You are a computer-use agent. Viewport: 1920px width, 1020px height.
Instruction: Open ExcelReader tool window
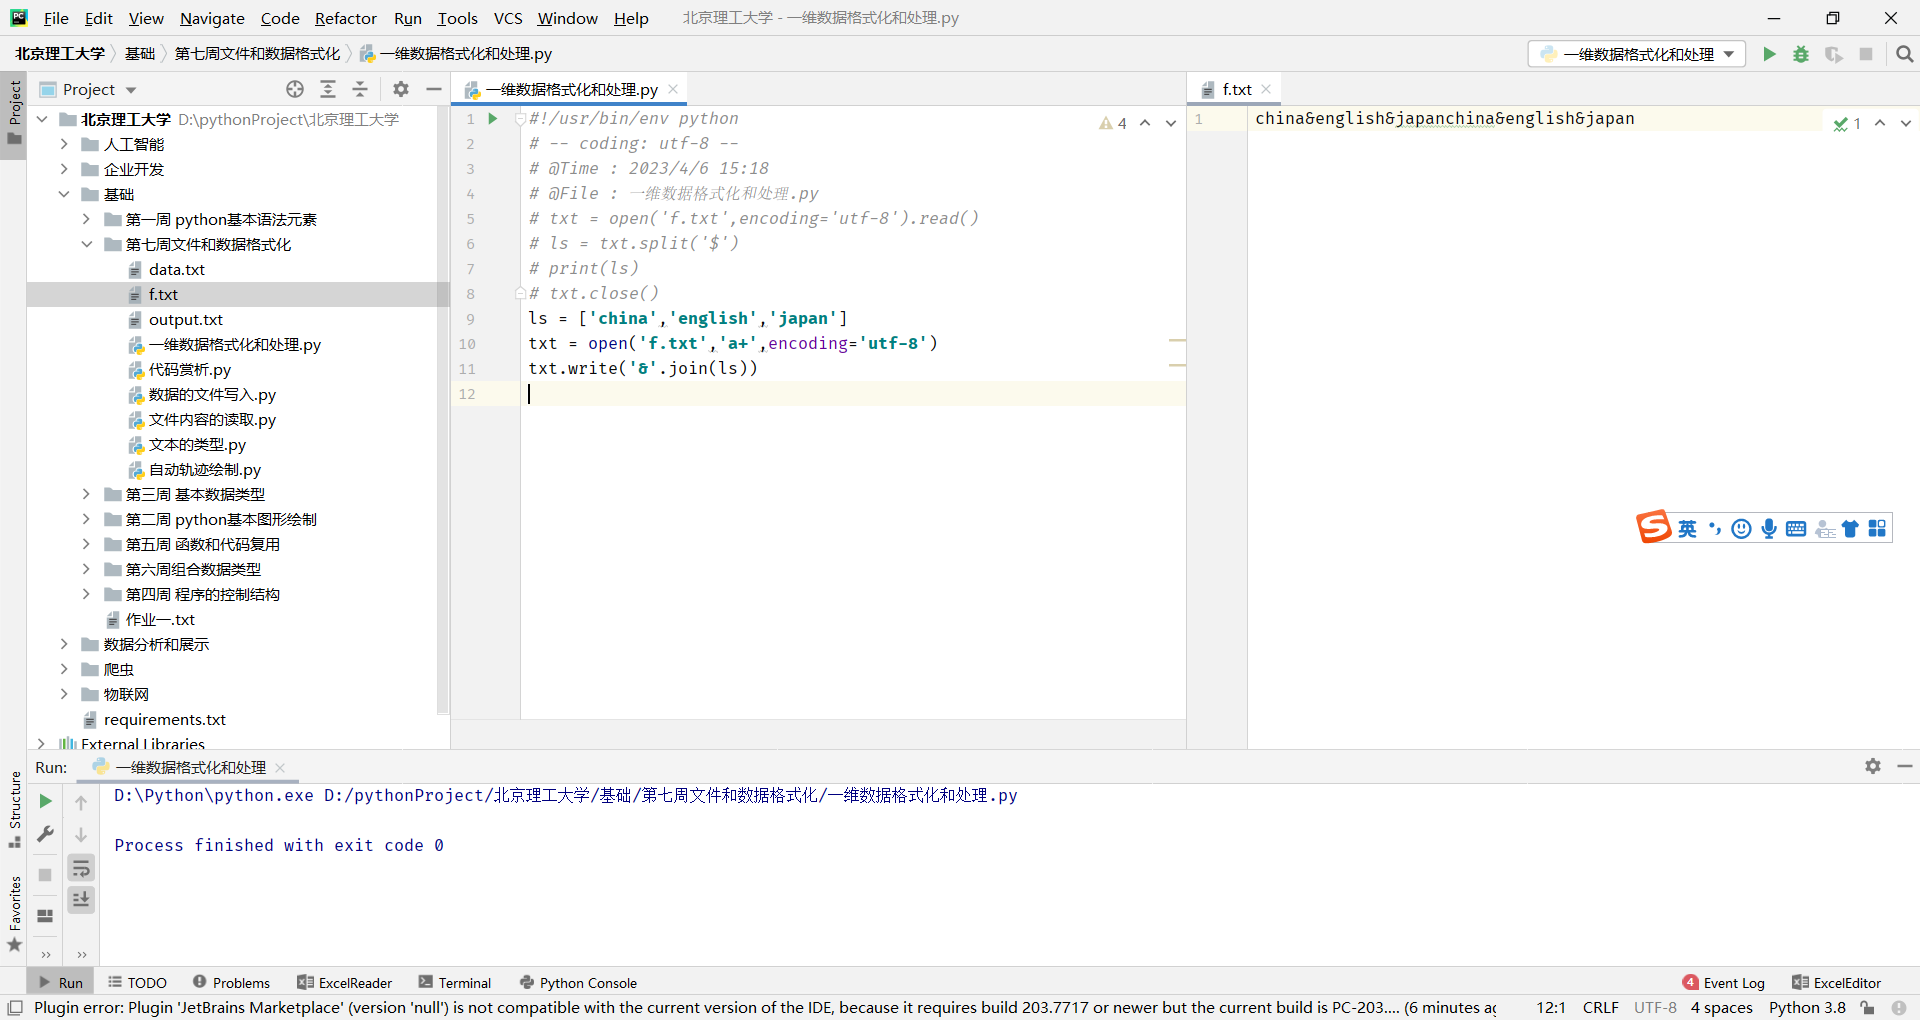pyautogui.click(x=344, y=983)
